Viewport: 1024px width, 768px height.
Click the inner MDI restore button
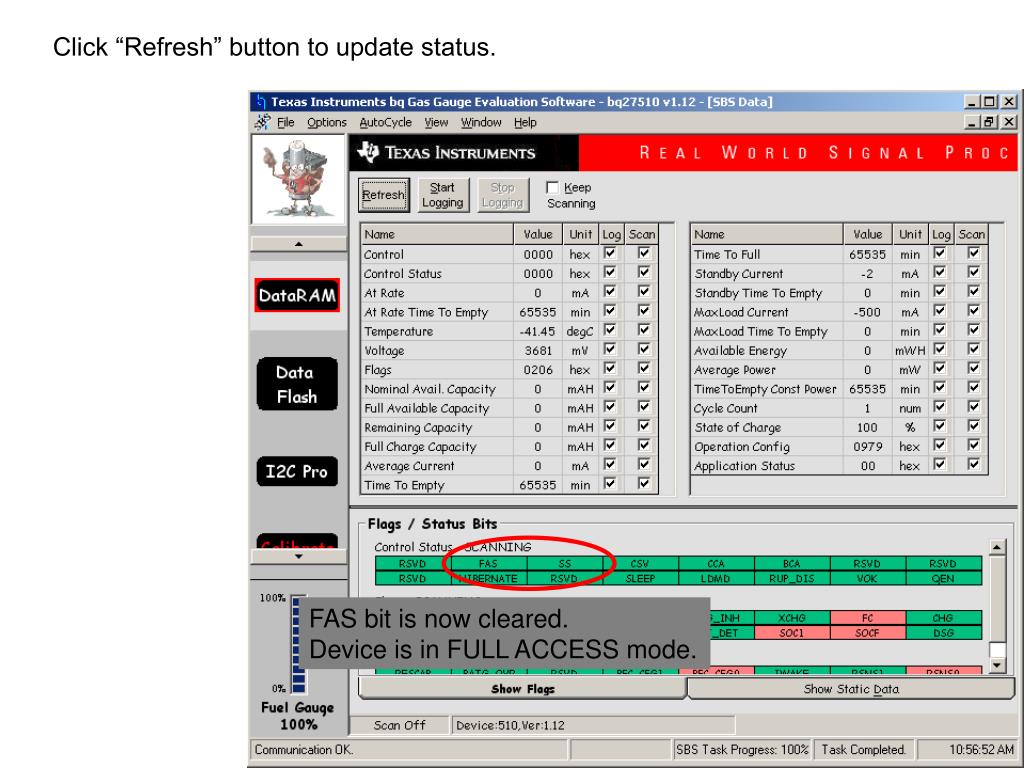[x=990, y=122]
